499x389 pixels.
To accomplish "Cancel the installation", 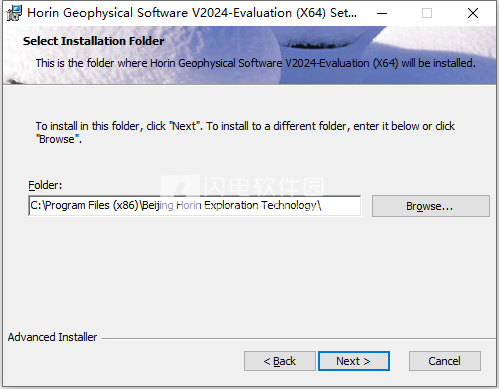I will pyautogui.click(x=445, y=361).
